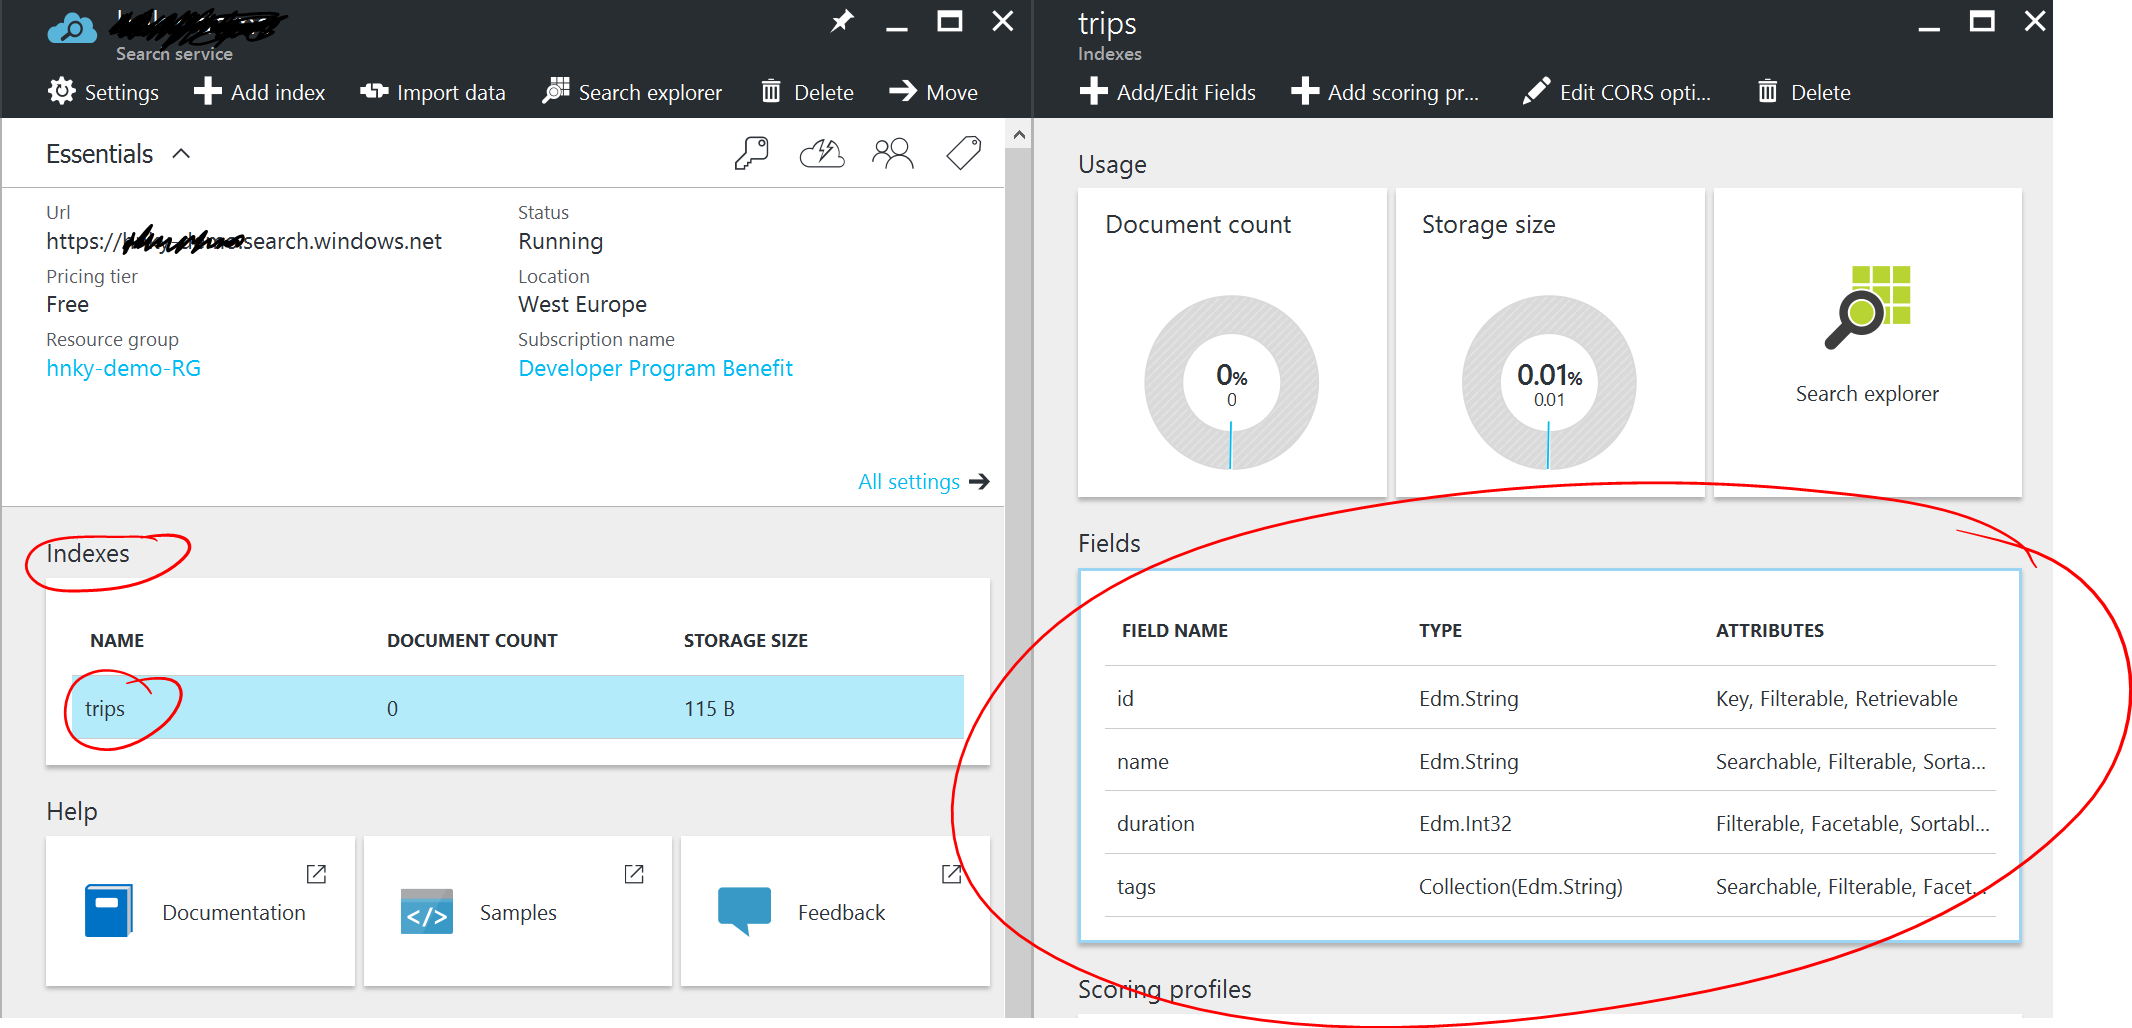Viewport: 2132px width, 1028px height.
Task: Open the Developer Program Benefit subscription link
Action: click(655, 368)
